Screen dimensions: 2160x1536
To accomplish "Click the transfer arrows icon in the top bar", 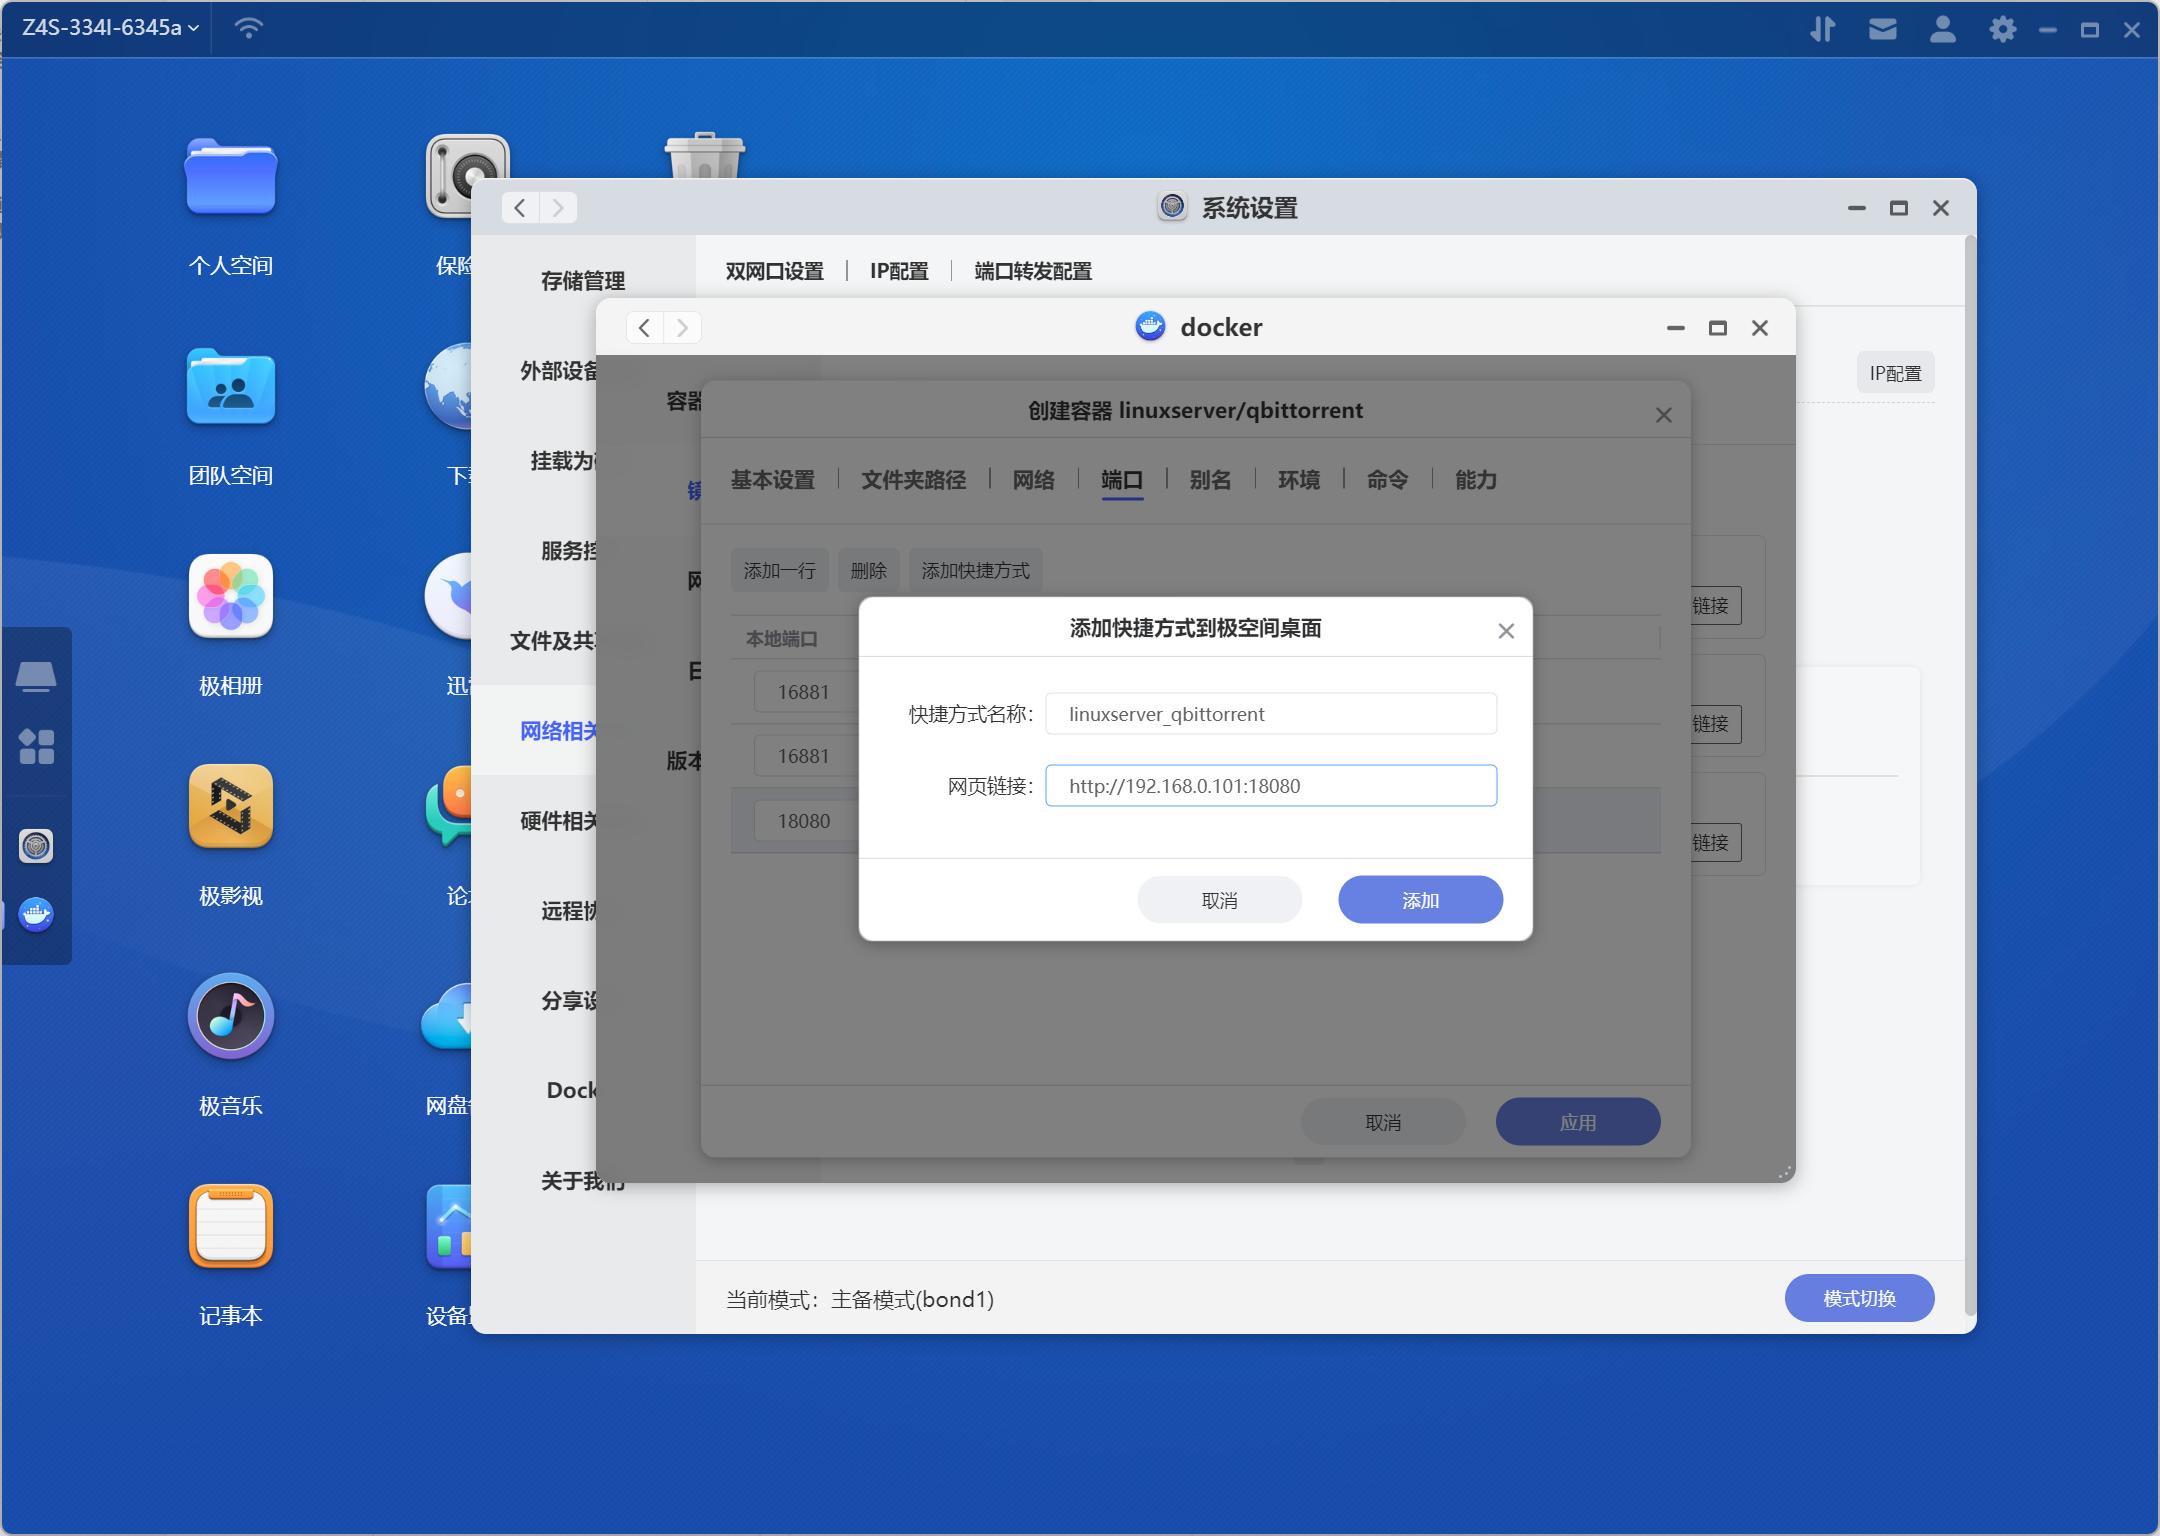I will point(1824,29).
